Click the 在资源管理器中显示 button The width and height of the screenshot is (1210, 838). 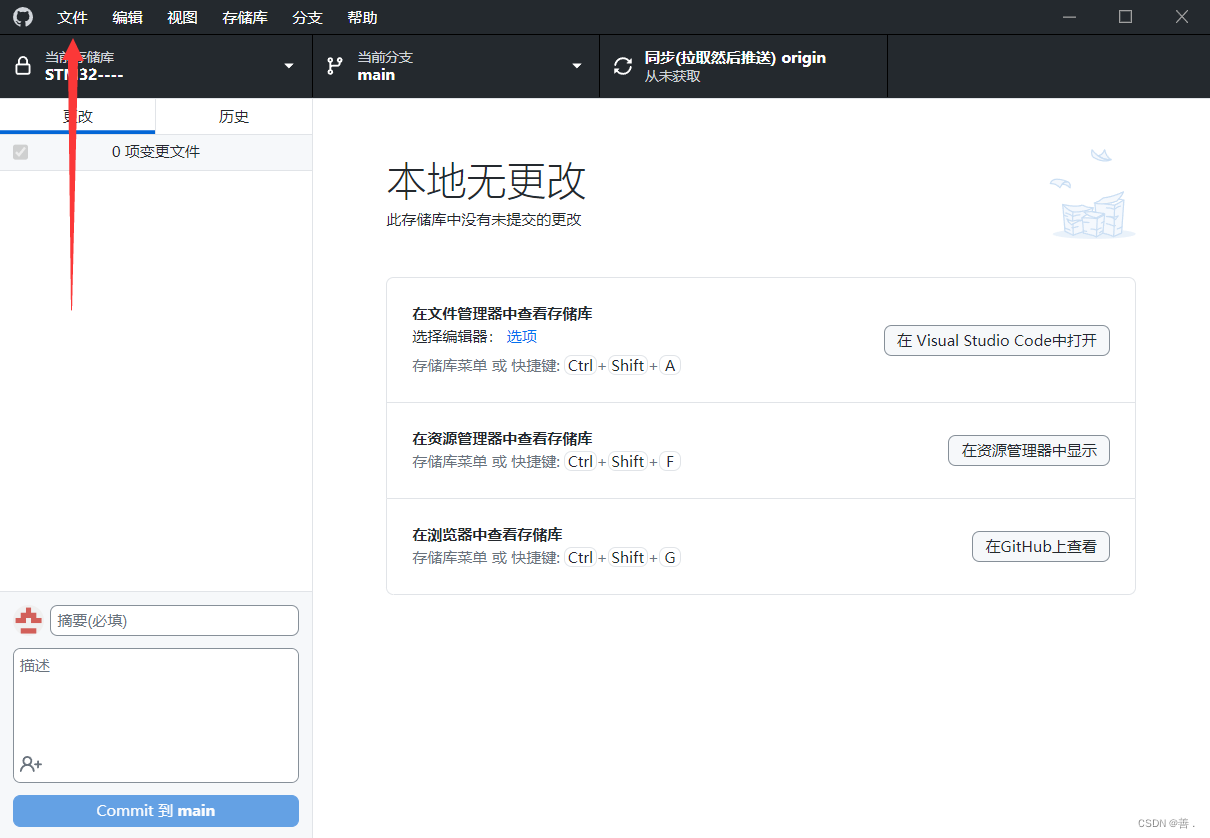[1029, 450]
